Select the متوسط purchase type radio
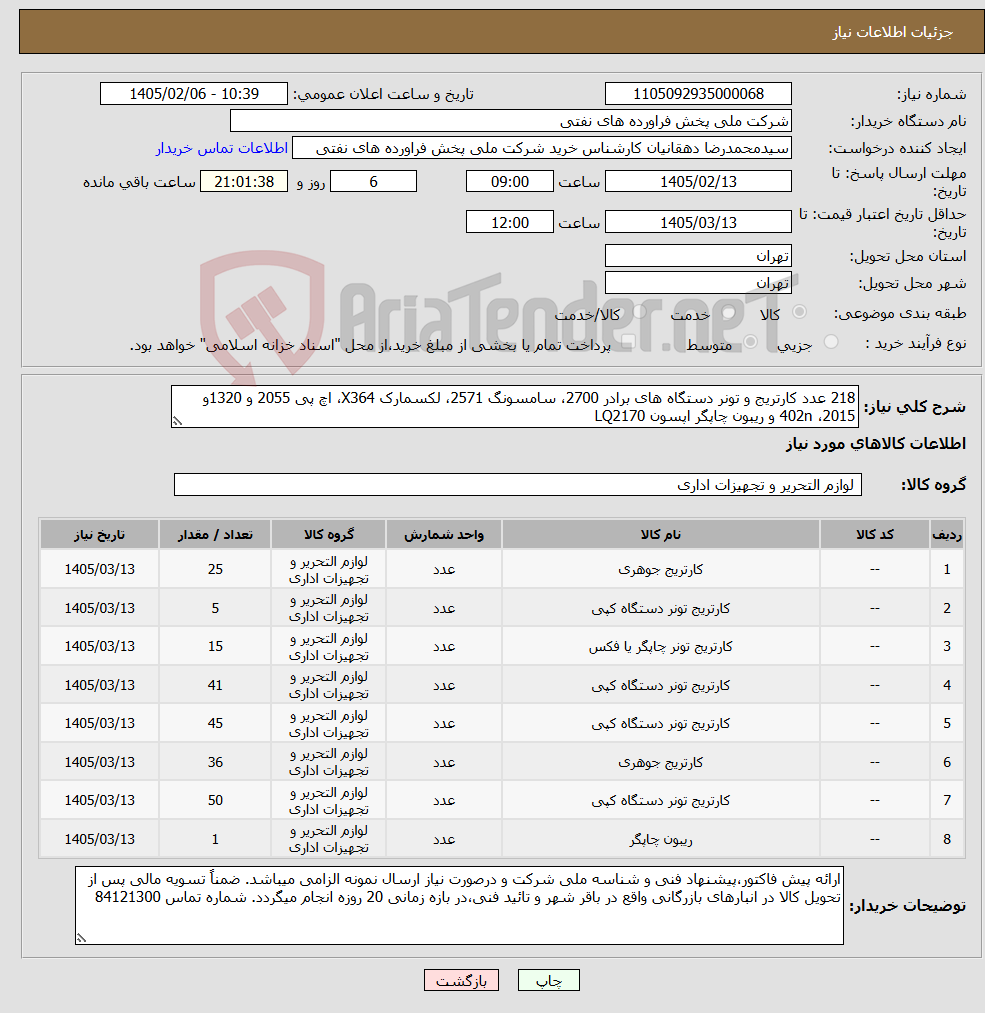Viewport: 985px width, 1013px height. pos(751,341)
